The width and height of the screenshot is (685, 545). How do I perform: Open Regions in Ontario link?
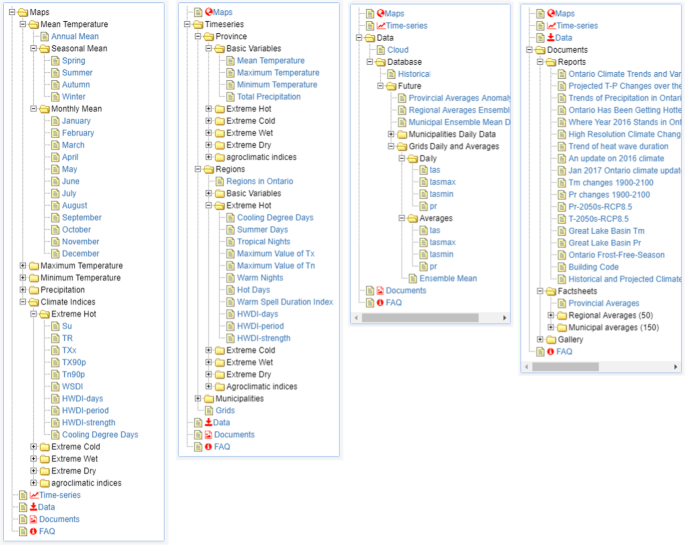[x=260, y=181]
